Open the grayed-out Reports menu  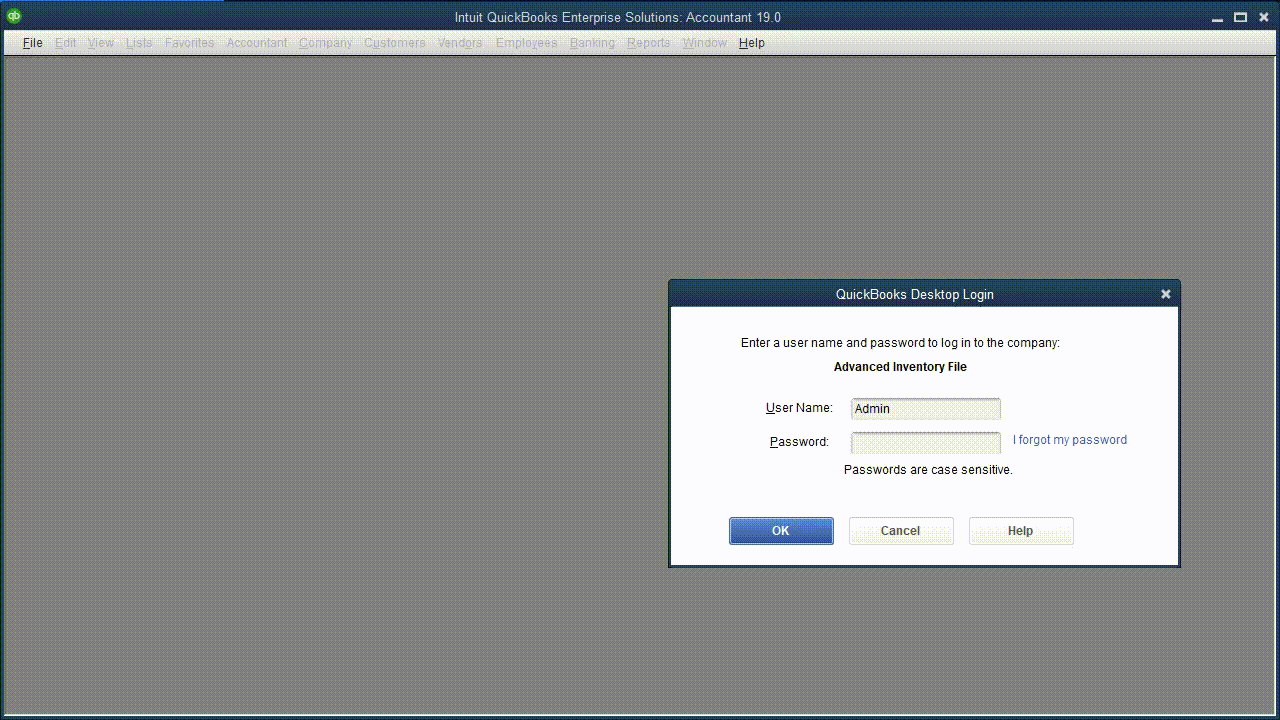pyautogui.click(x=648, y=43)
